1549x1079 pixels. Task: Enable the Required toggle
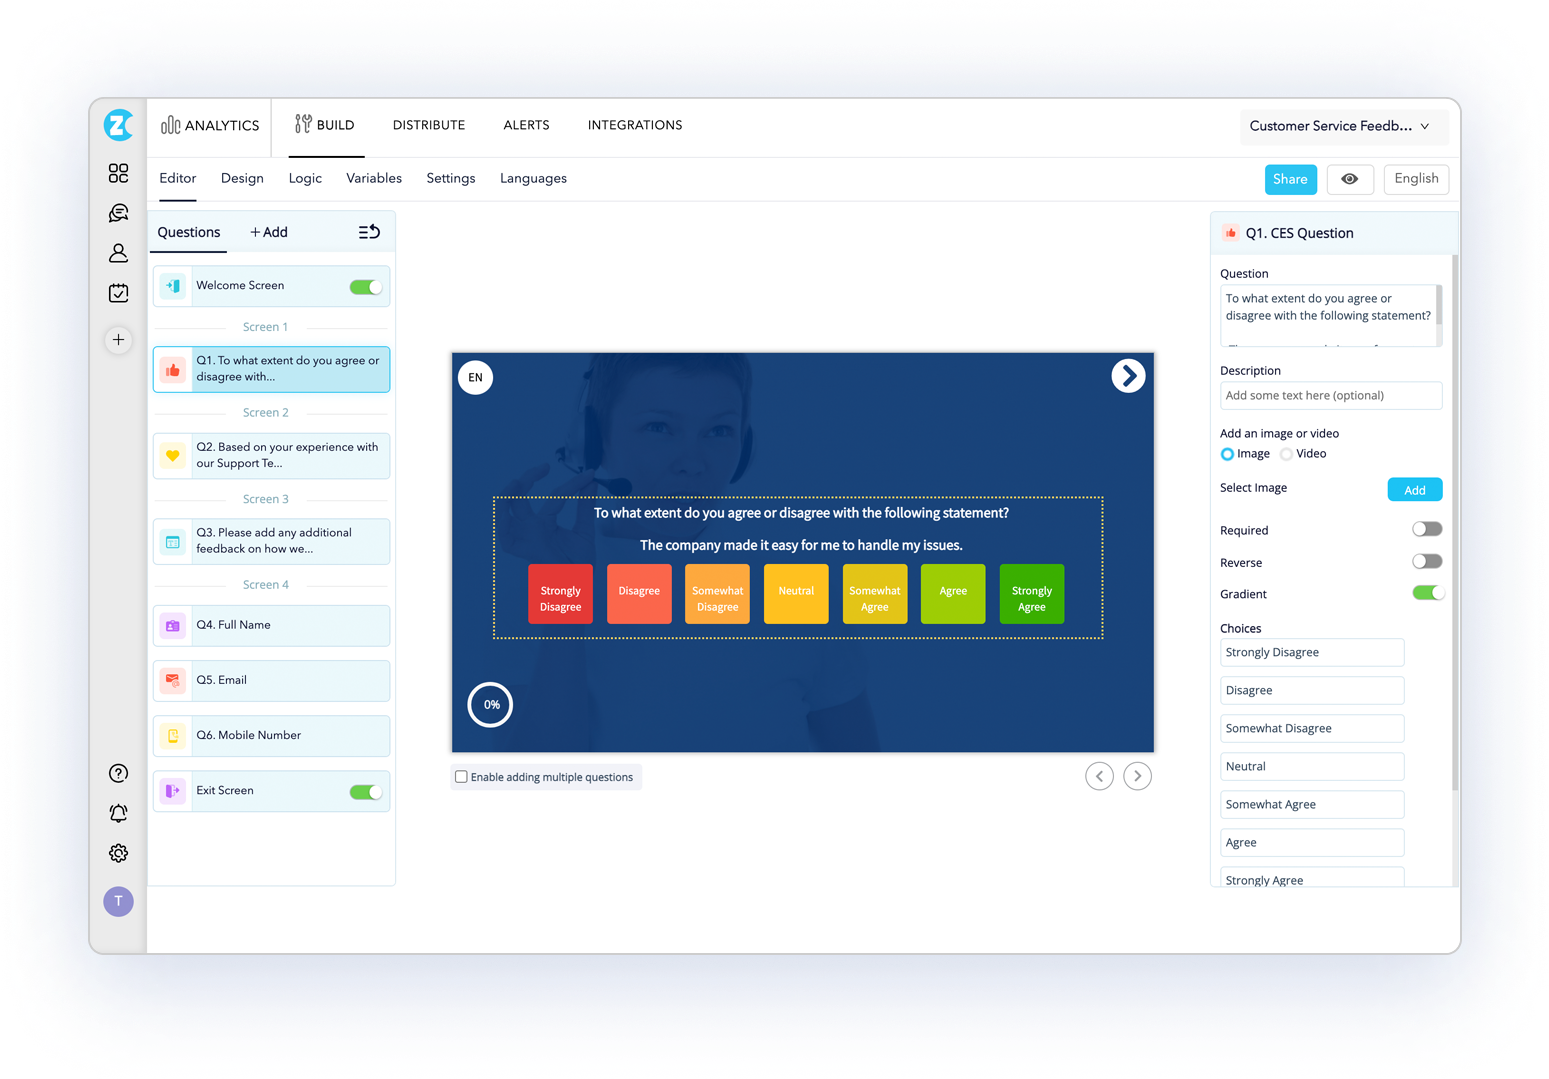[x=1427, y=529]
